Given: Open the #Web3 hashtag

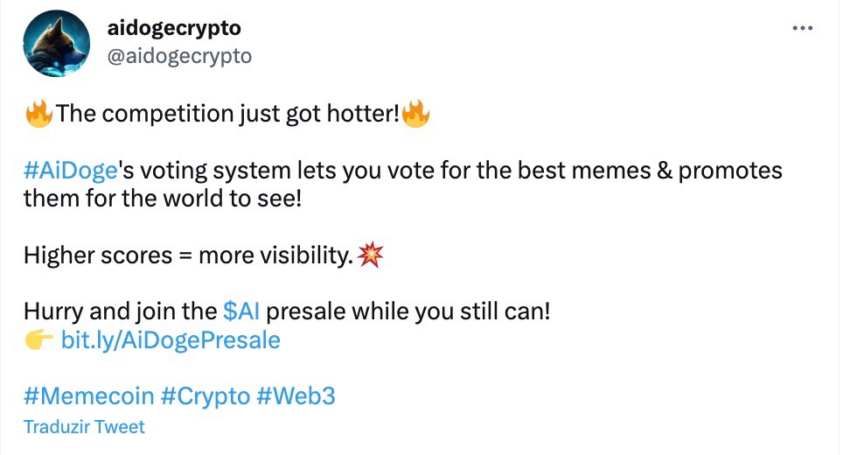Looking at the screenshot, I should coord(296,396).
